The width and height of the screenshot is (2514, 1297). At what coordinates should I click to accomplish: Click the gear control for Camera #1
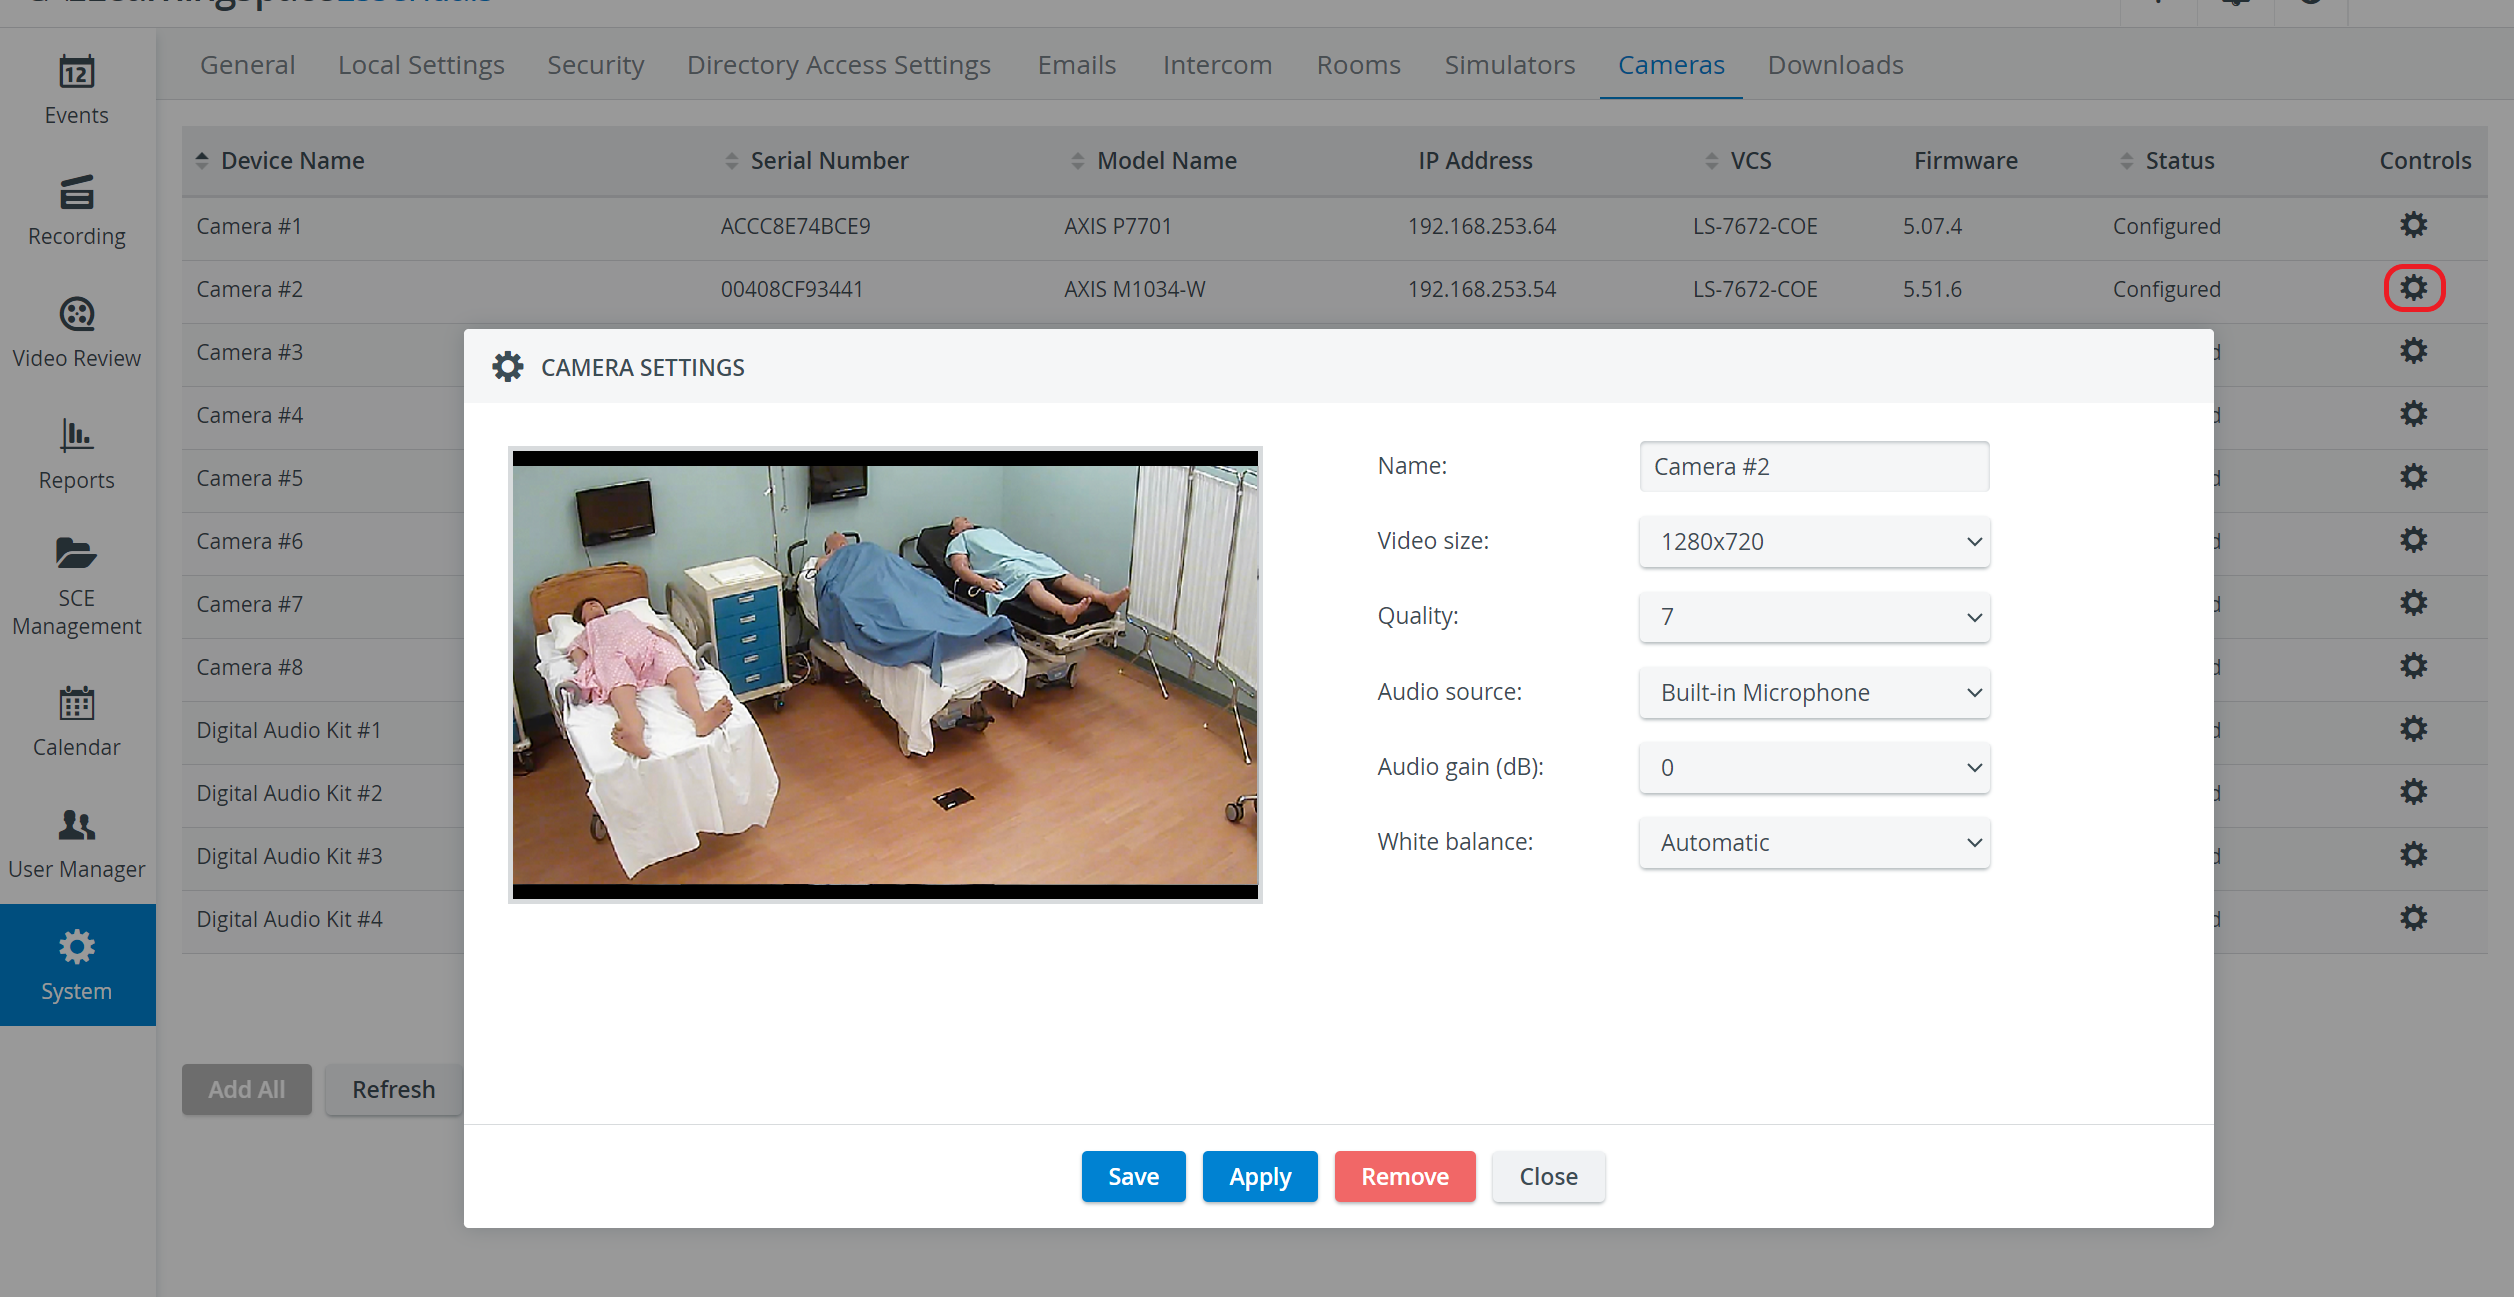click(x=2413, y=225)
